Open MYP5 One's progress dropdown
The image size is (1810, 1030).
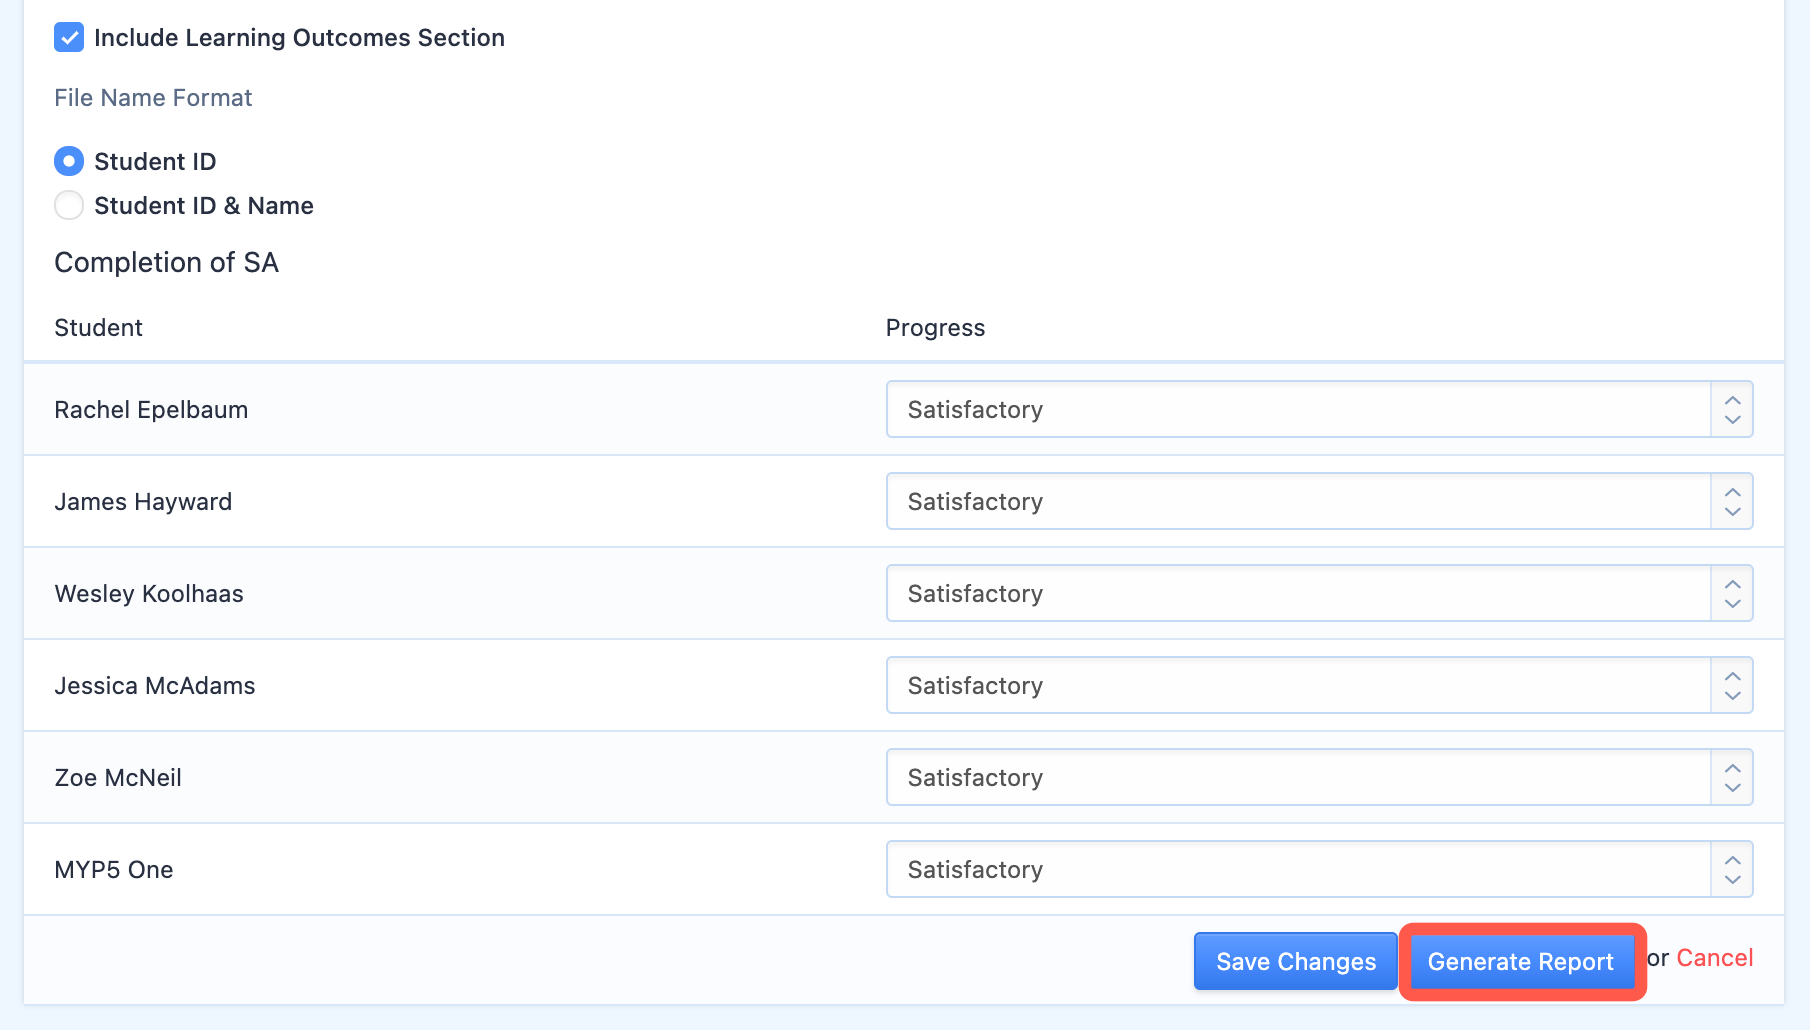1319,869
